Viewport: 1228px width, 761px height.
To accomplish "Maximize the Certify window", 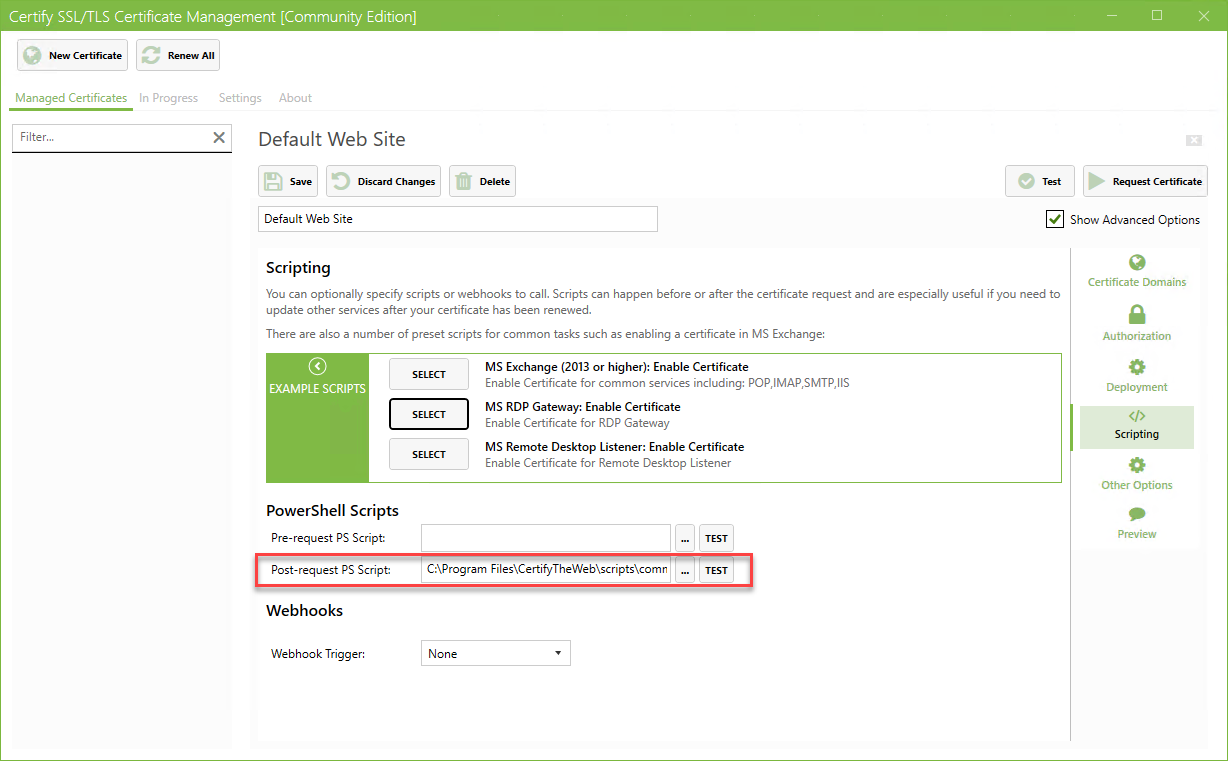I will click(x=1157, y=15).
